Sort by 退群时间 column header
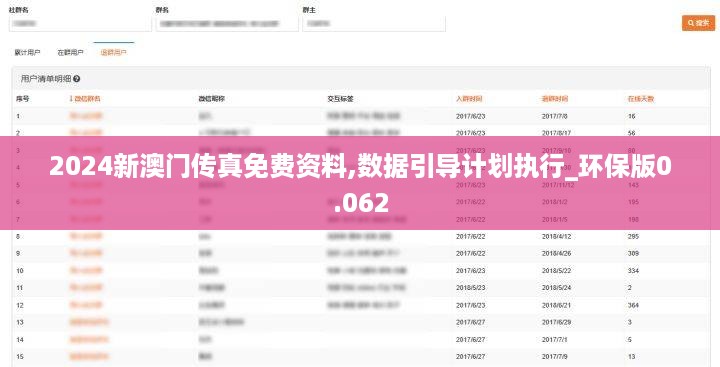This screenshot has height=367, width=720. coord(555,99)
